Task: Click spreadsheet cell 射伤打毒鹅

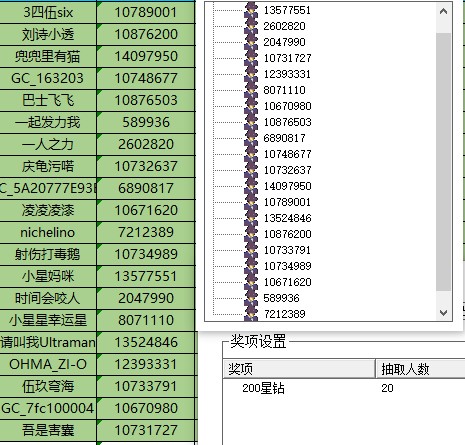Action: click(48, 254)
